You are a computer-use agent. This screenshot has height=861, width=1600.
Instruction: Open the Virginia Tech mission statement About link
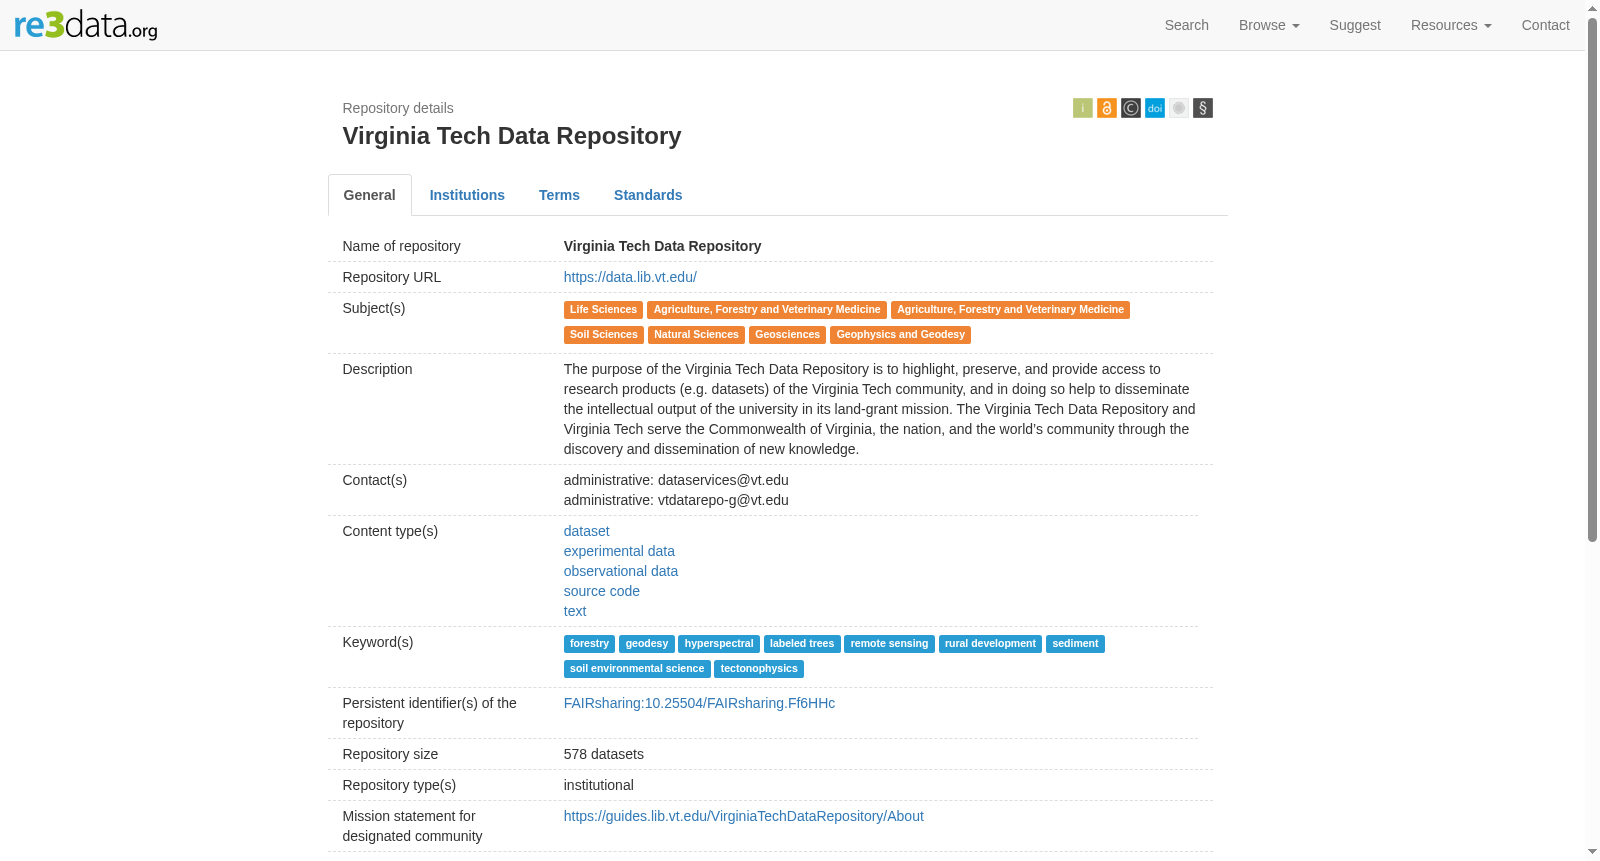[x=743, y=816]
